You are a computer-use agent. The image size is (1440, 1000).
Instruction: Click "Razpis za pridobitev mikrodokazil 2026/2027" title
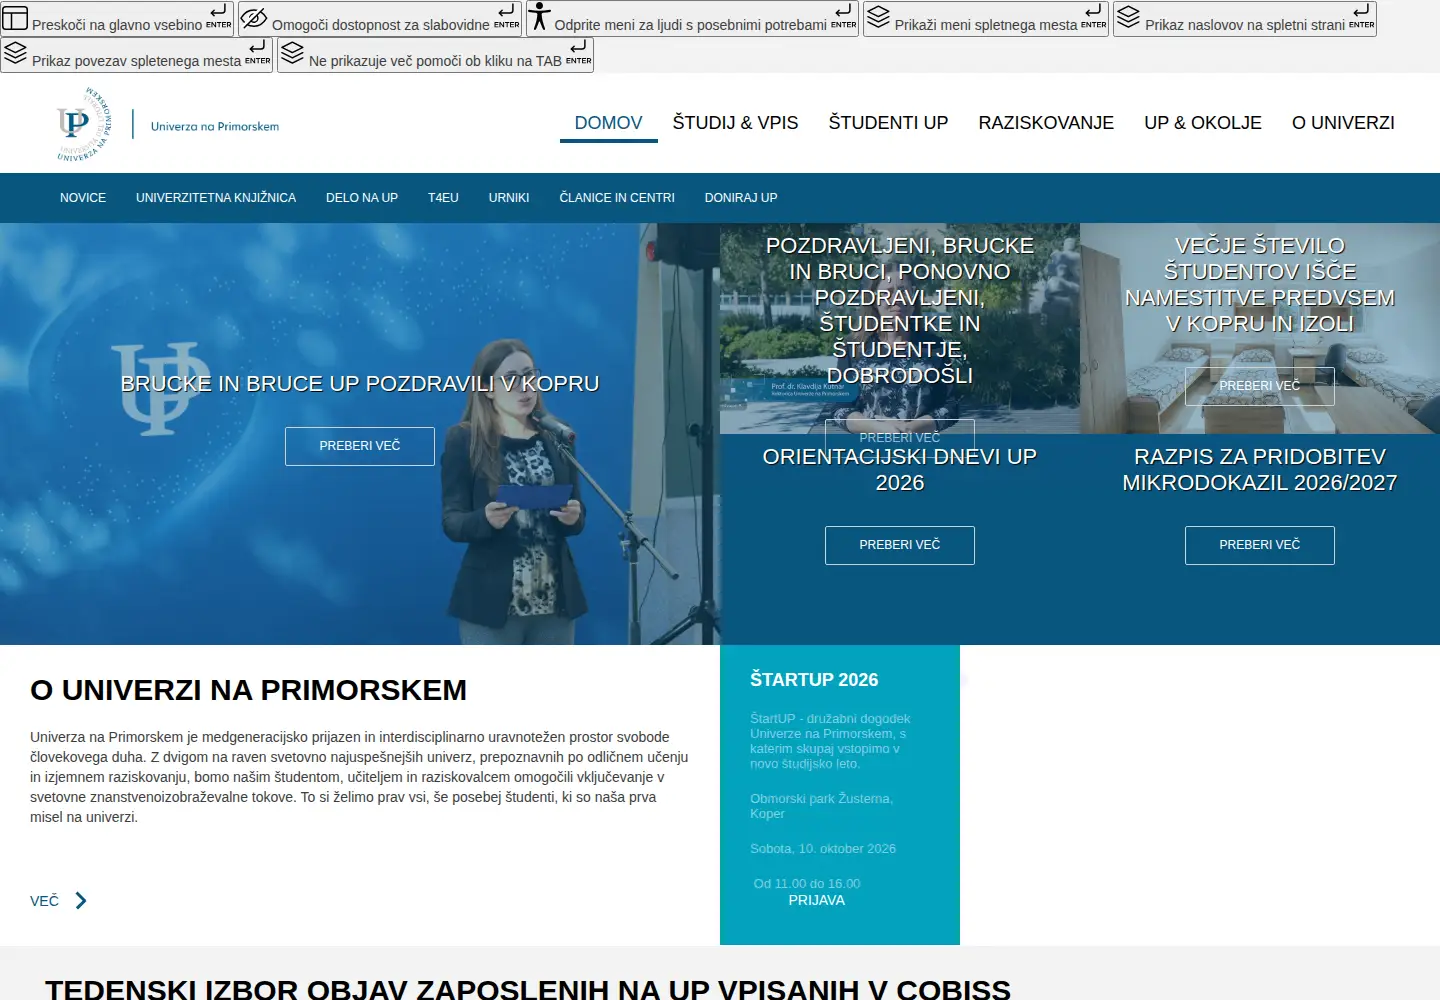tap(1260, 469)
